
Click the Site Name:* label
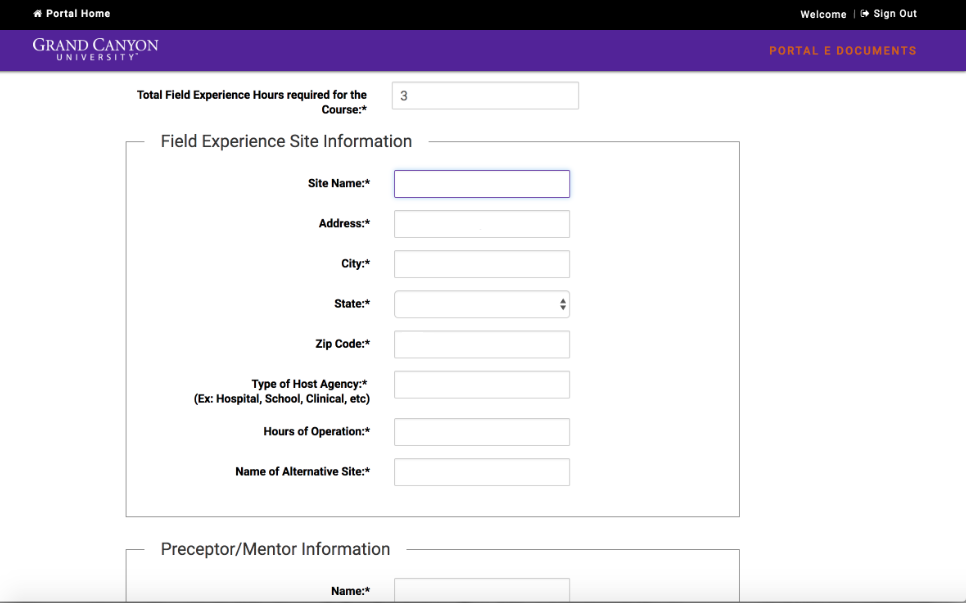[x=339, y=184]
